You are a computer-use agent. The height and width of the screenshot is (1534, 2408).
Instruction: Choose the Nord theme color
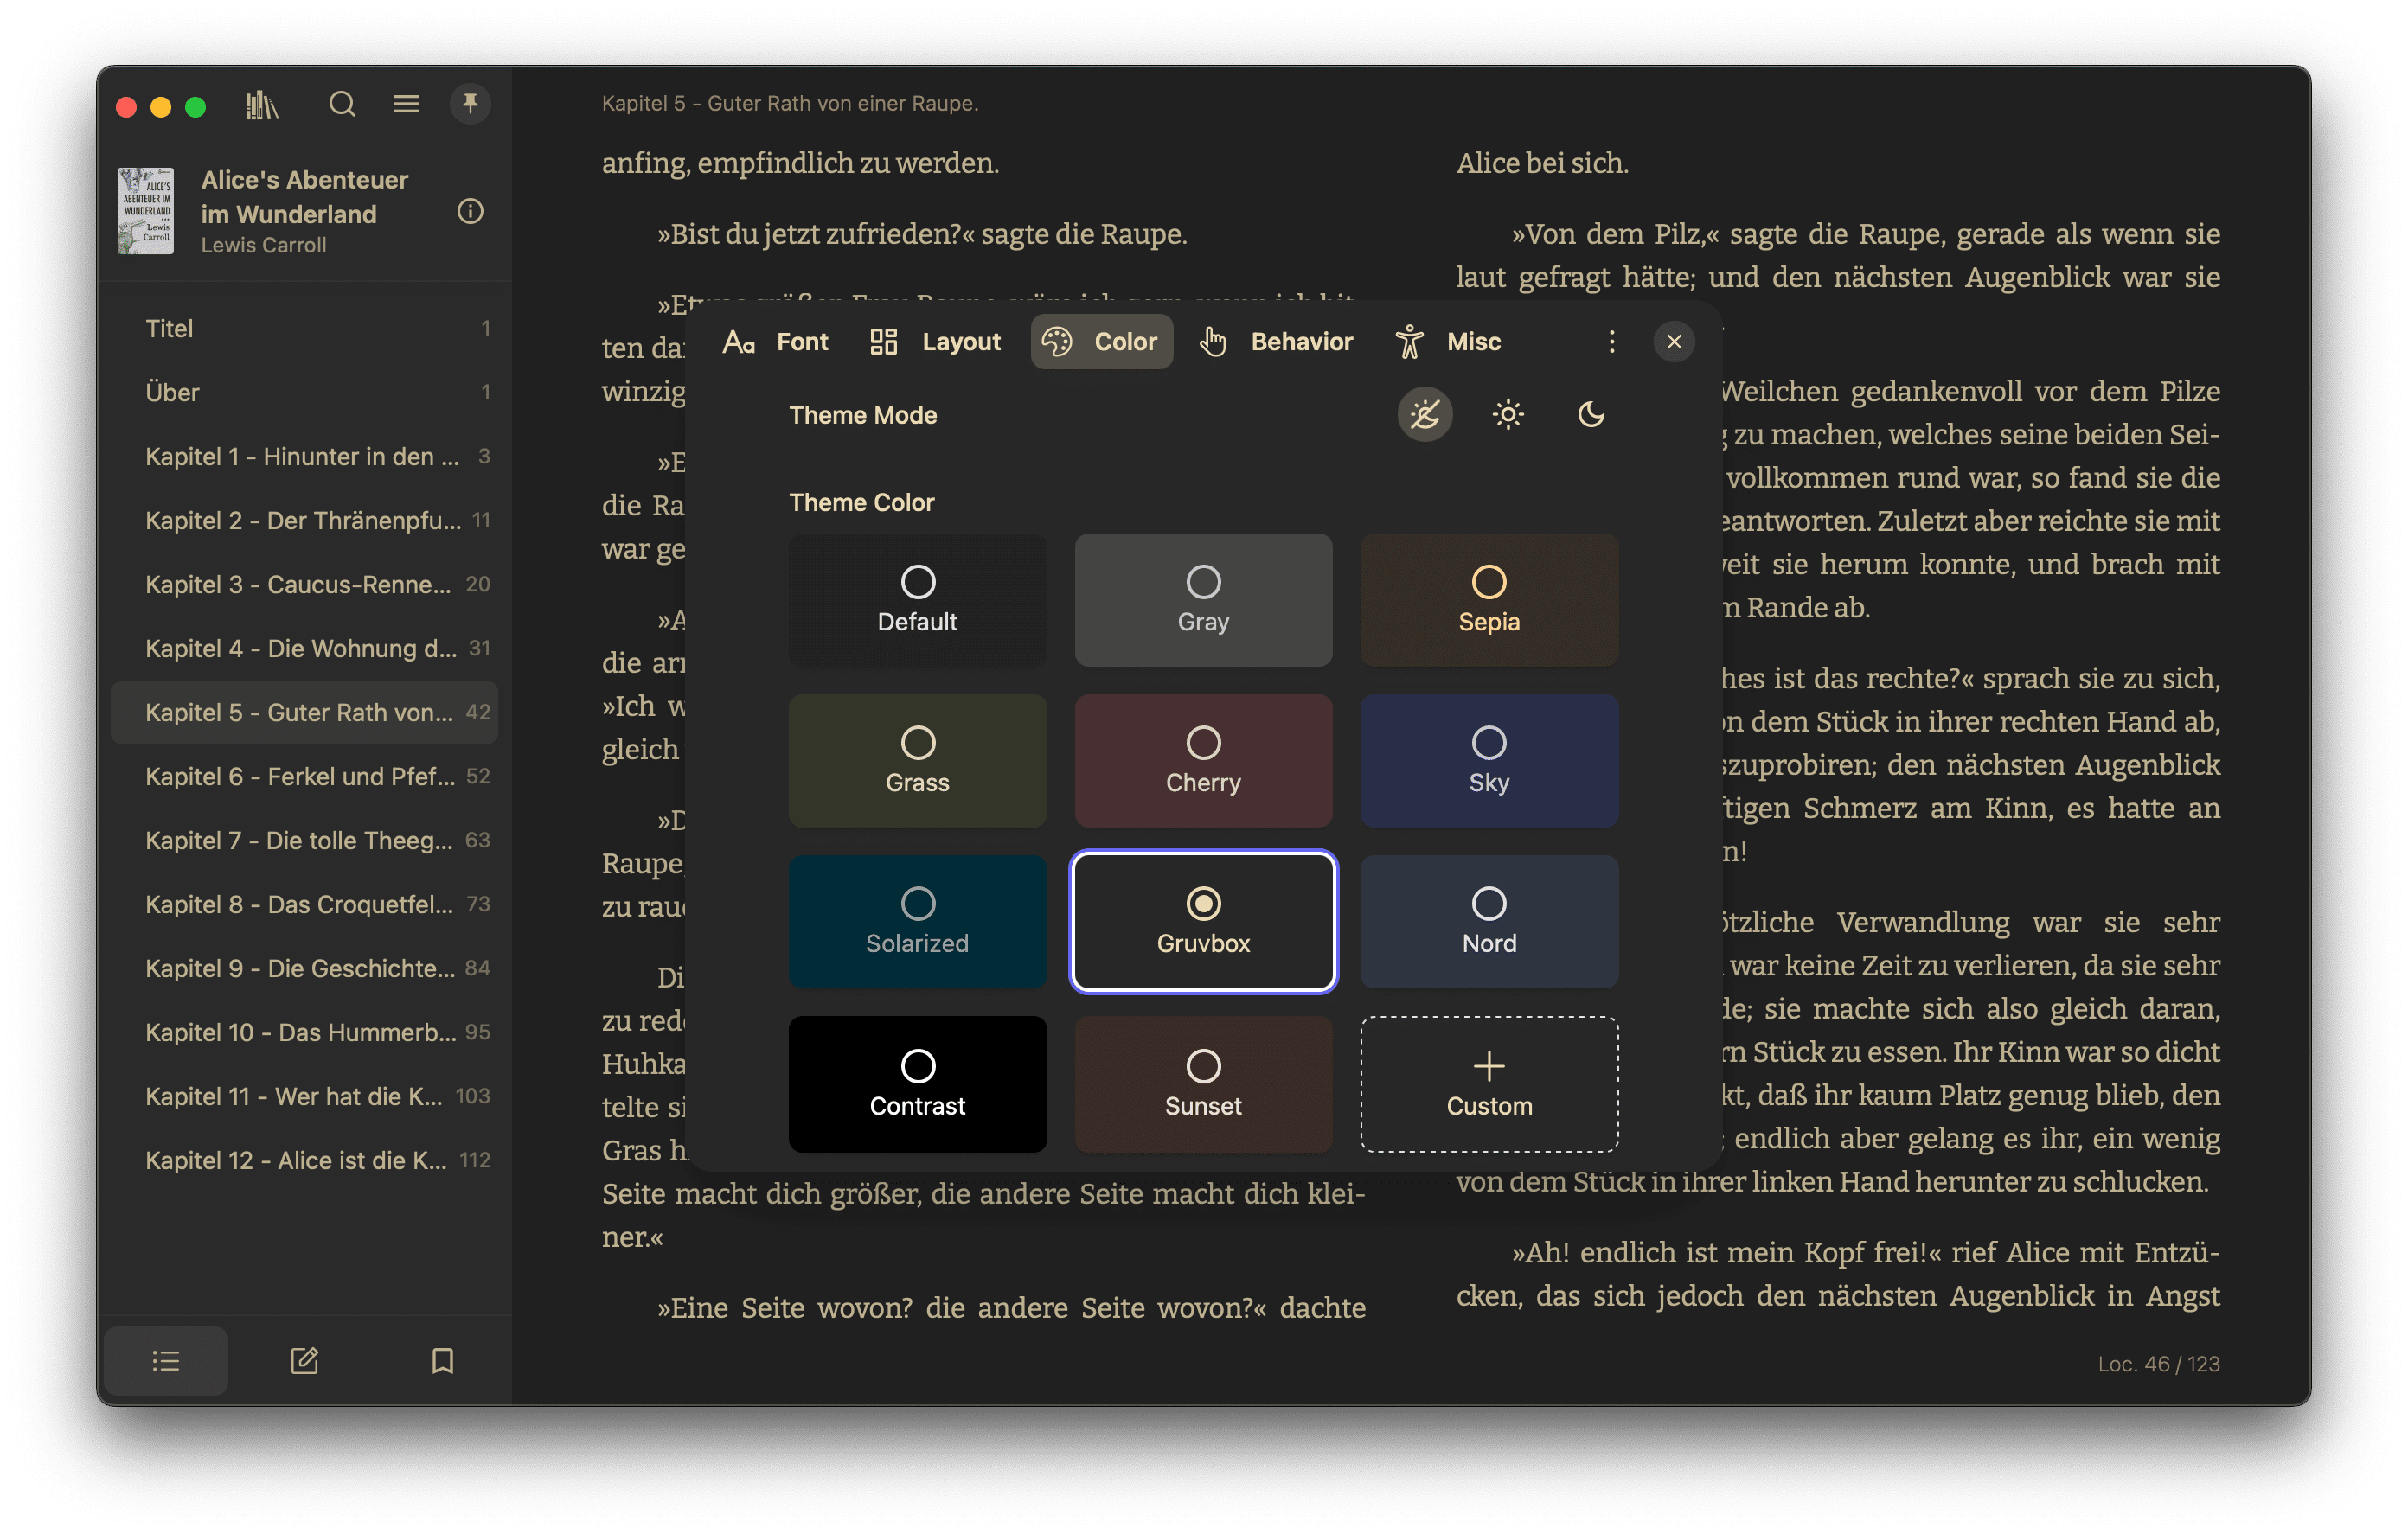click(x=1488, y=921)
